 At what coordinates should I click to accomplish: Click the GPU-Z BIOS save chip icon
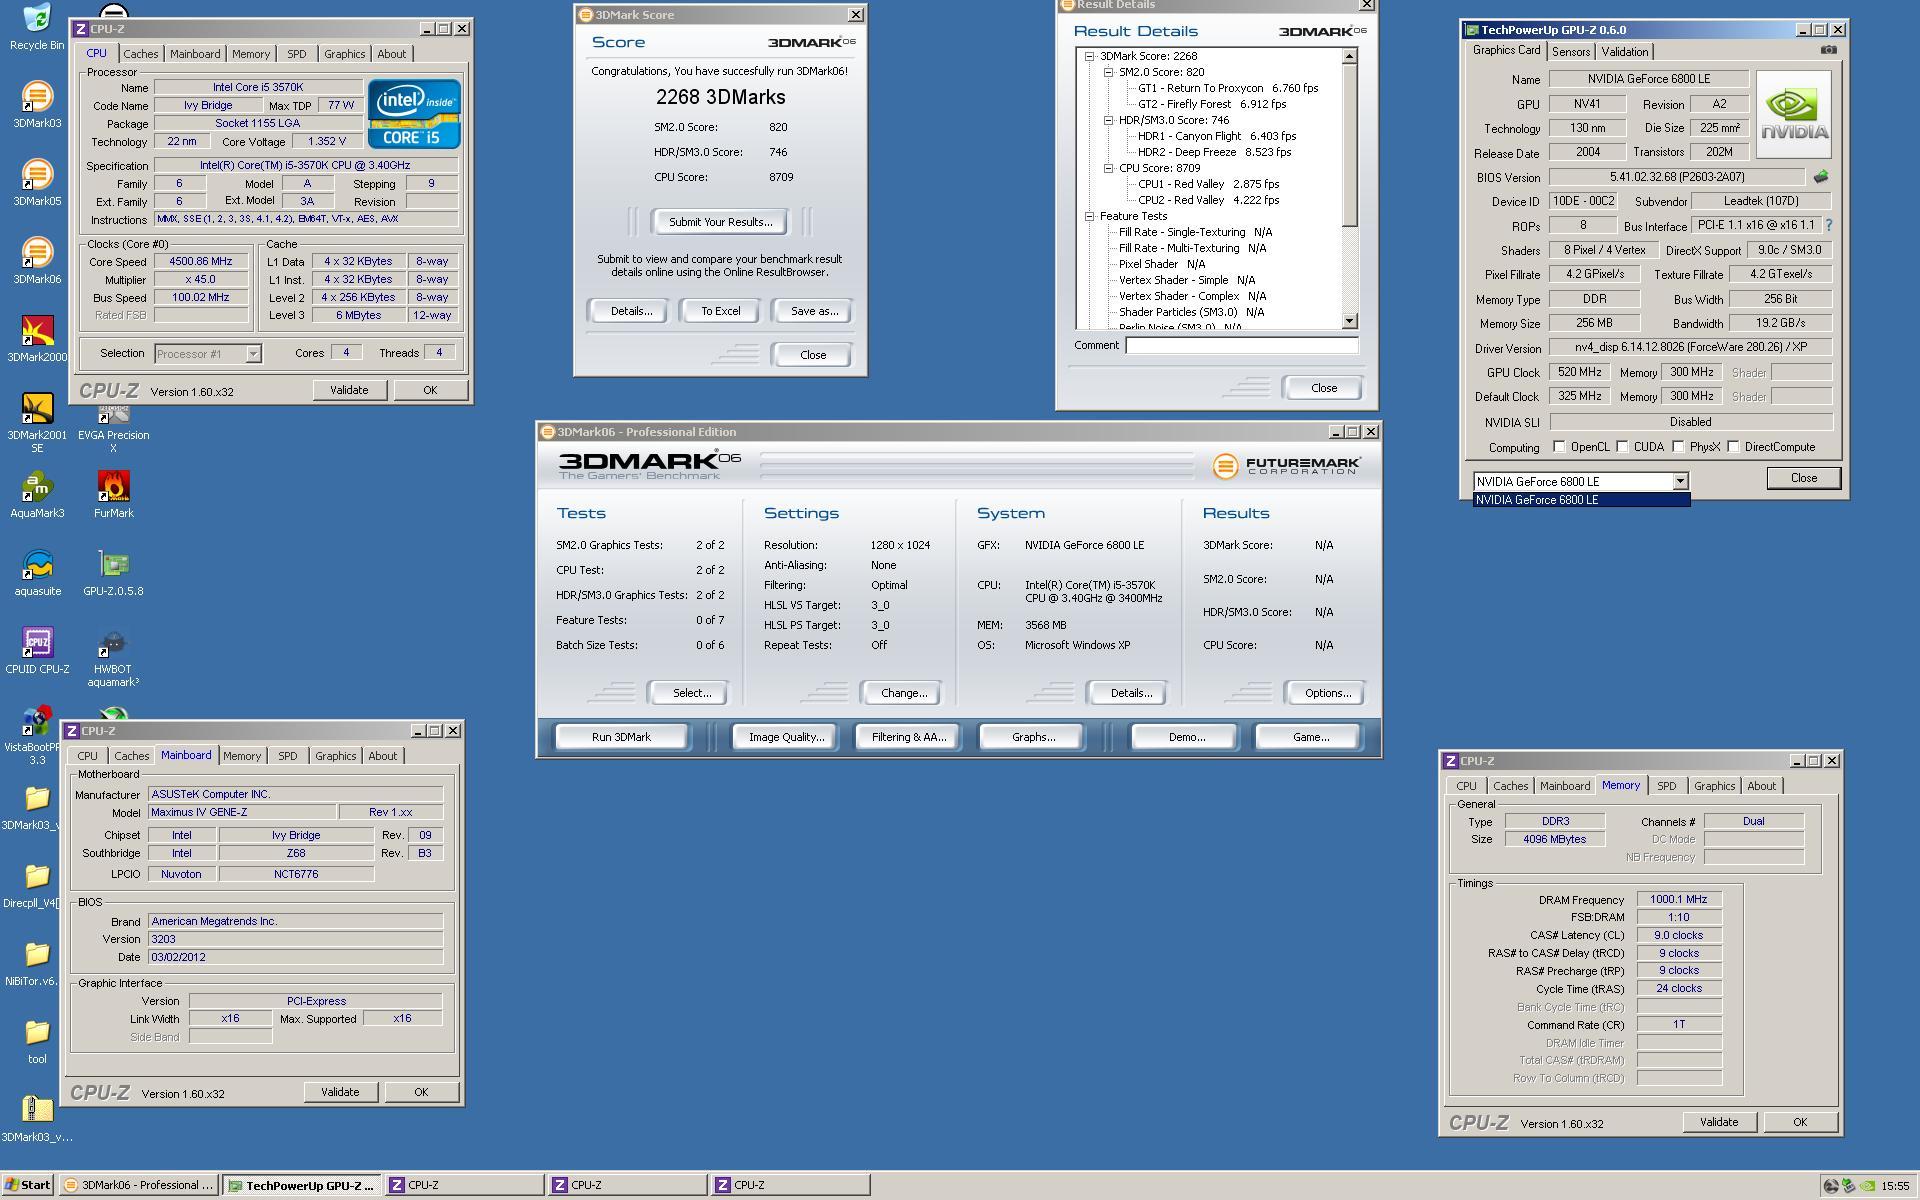(1821, 177)
